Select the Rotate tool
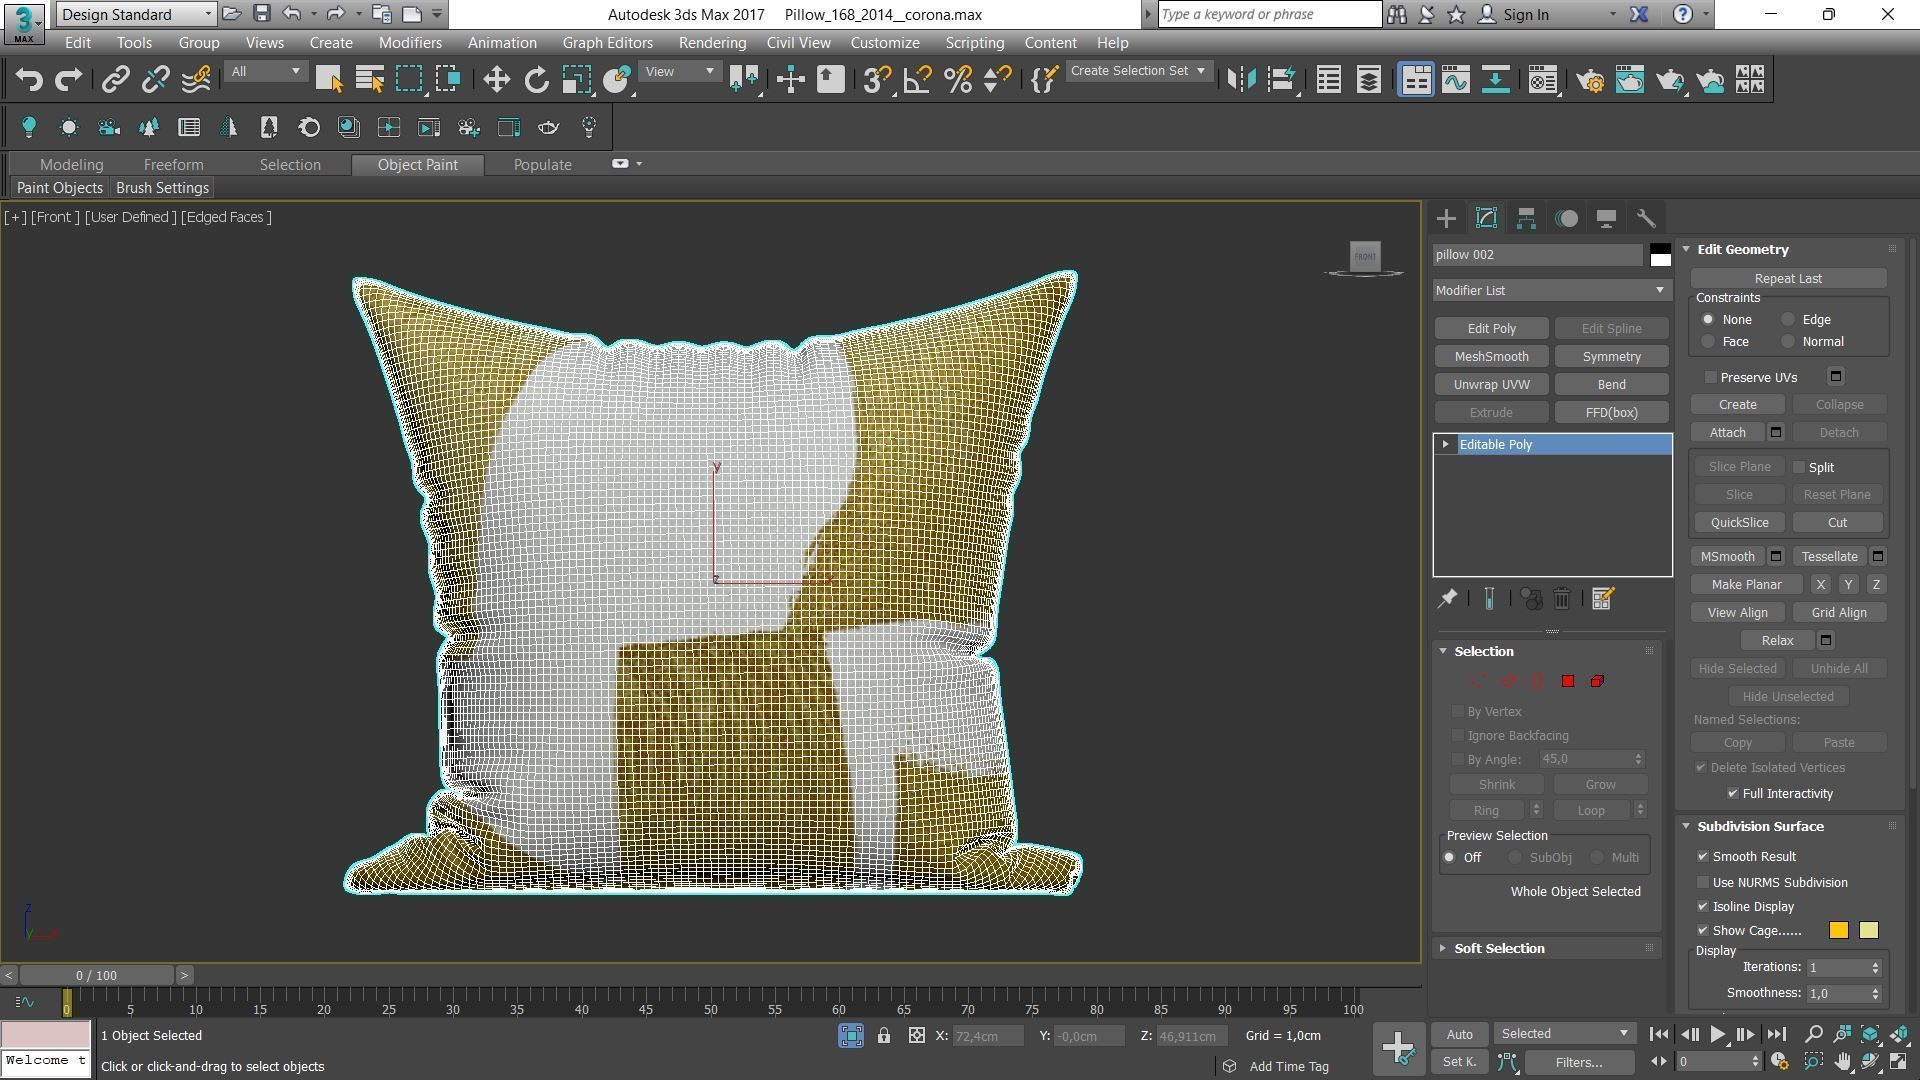Screen dimensions: 1920x1080 [x=537, y=80]
